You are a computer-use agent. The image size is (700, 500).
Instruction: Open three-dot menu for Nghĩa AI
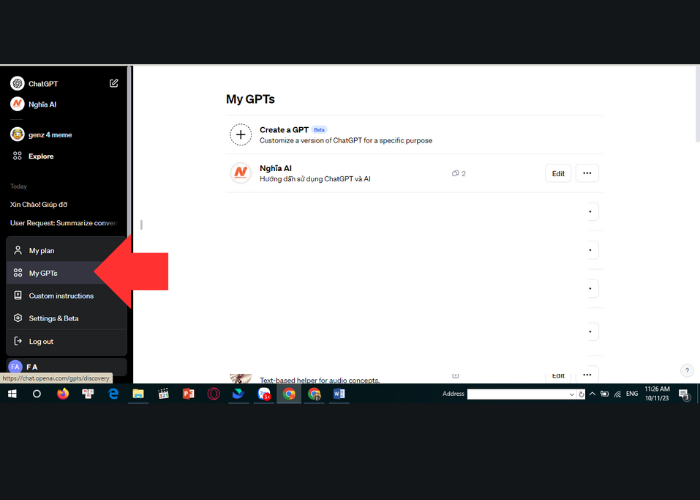pyautogui.click(x=587, y=173)
